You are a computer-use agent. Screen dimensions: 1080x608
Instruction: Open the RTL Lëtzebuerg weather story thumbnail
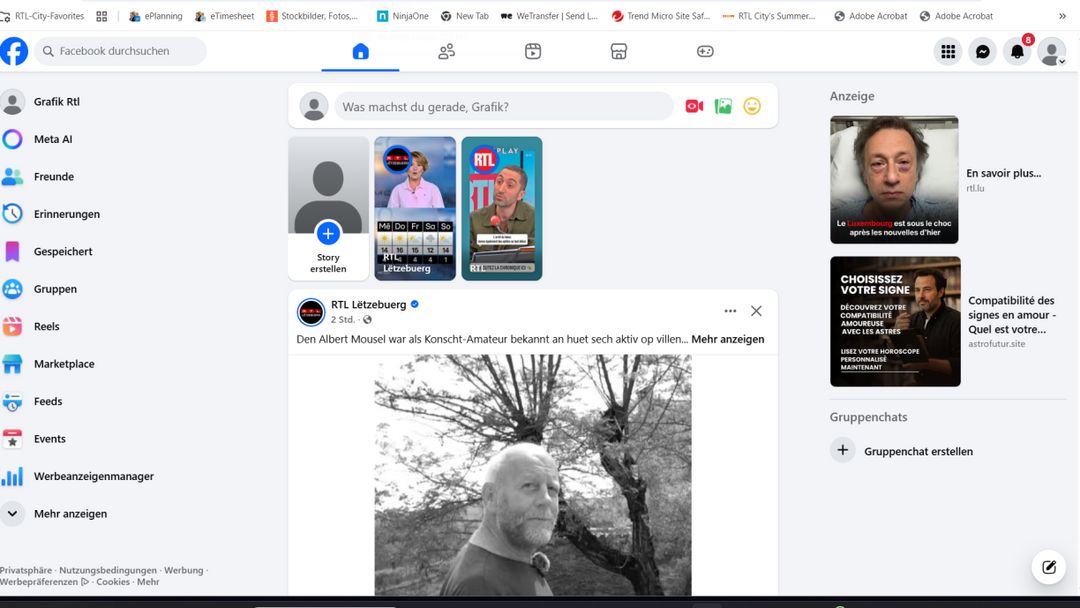pos(415,208)
